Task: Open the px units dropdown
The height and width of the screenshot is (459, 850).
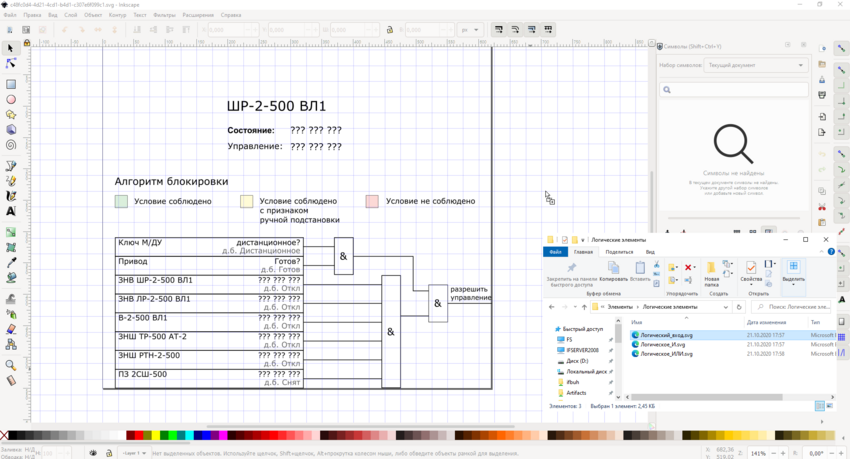Action: (x=468, y=30)
